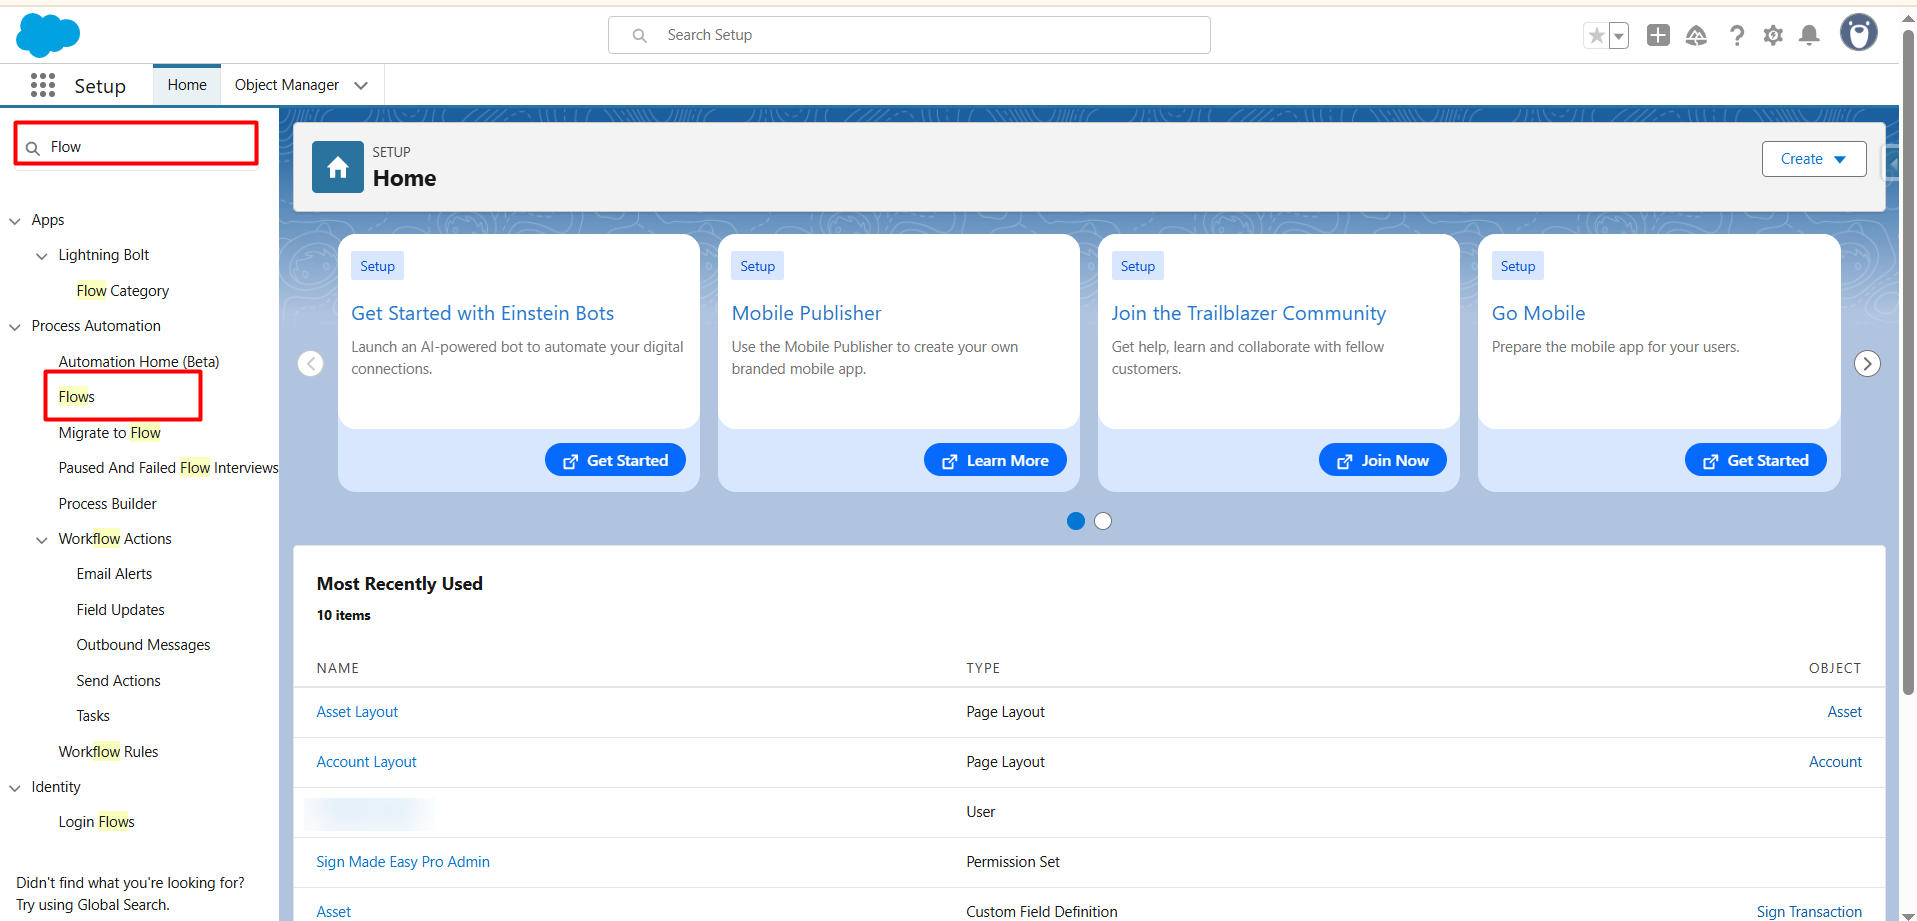Open the Create dropdown button
Viewport: 1917px width, 921px height.
1813,159
